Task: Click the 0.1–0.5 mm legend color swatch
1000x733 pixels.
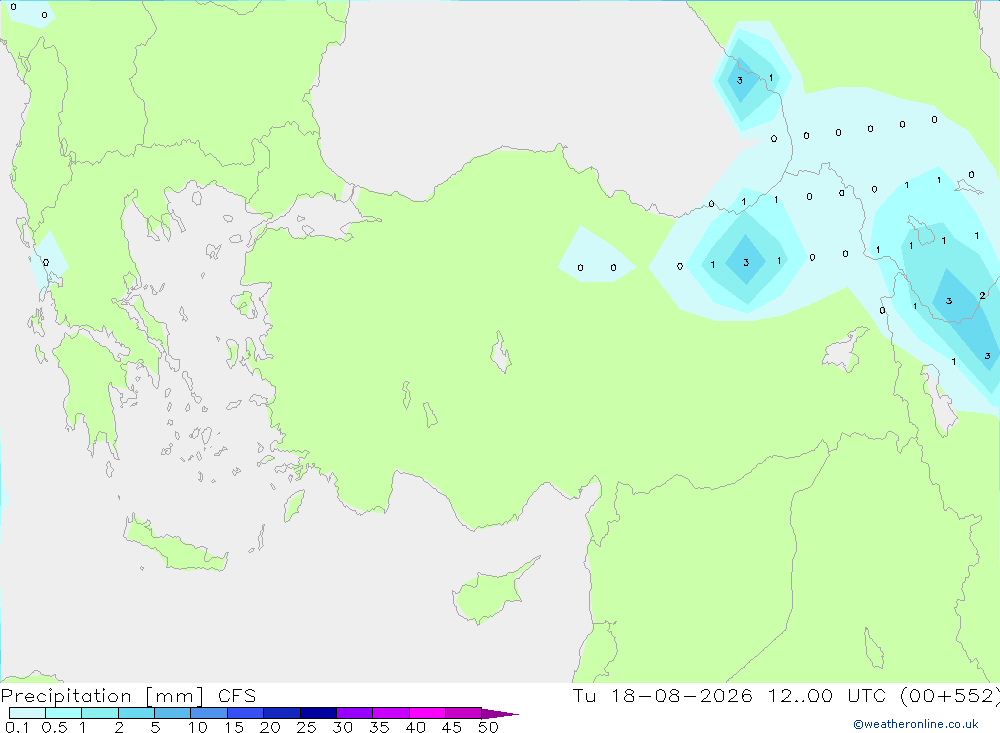Action: [x=27, y=713]
